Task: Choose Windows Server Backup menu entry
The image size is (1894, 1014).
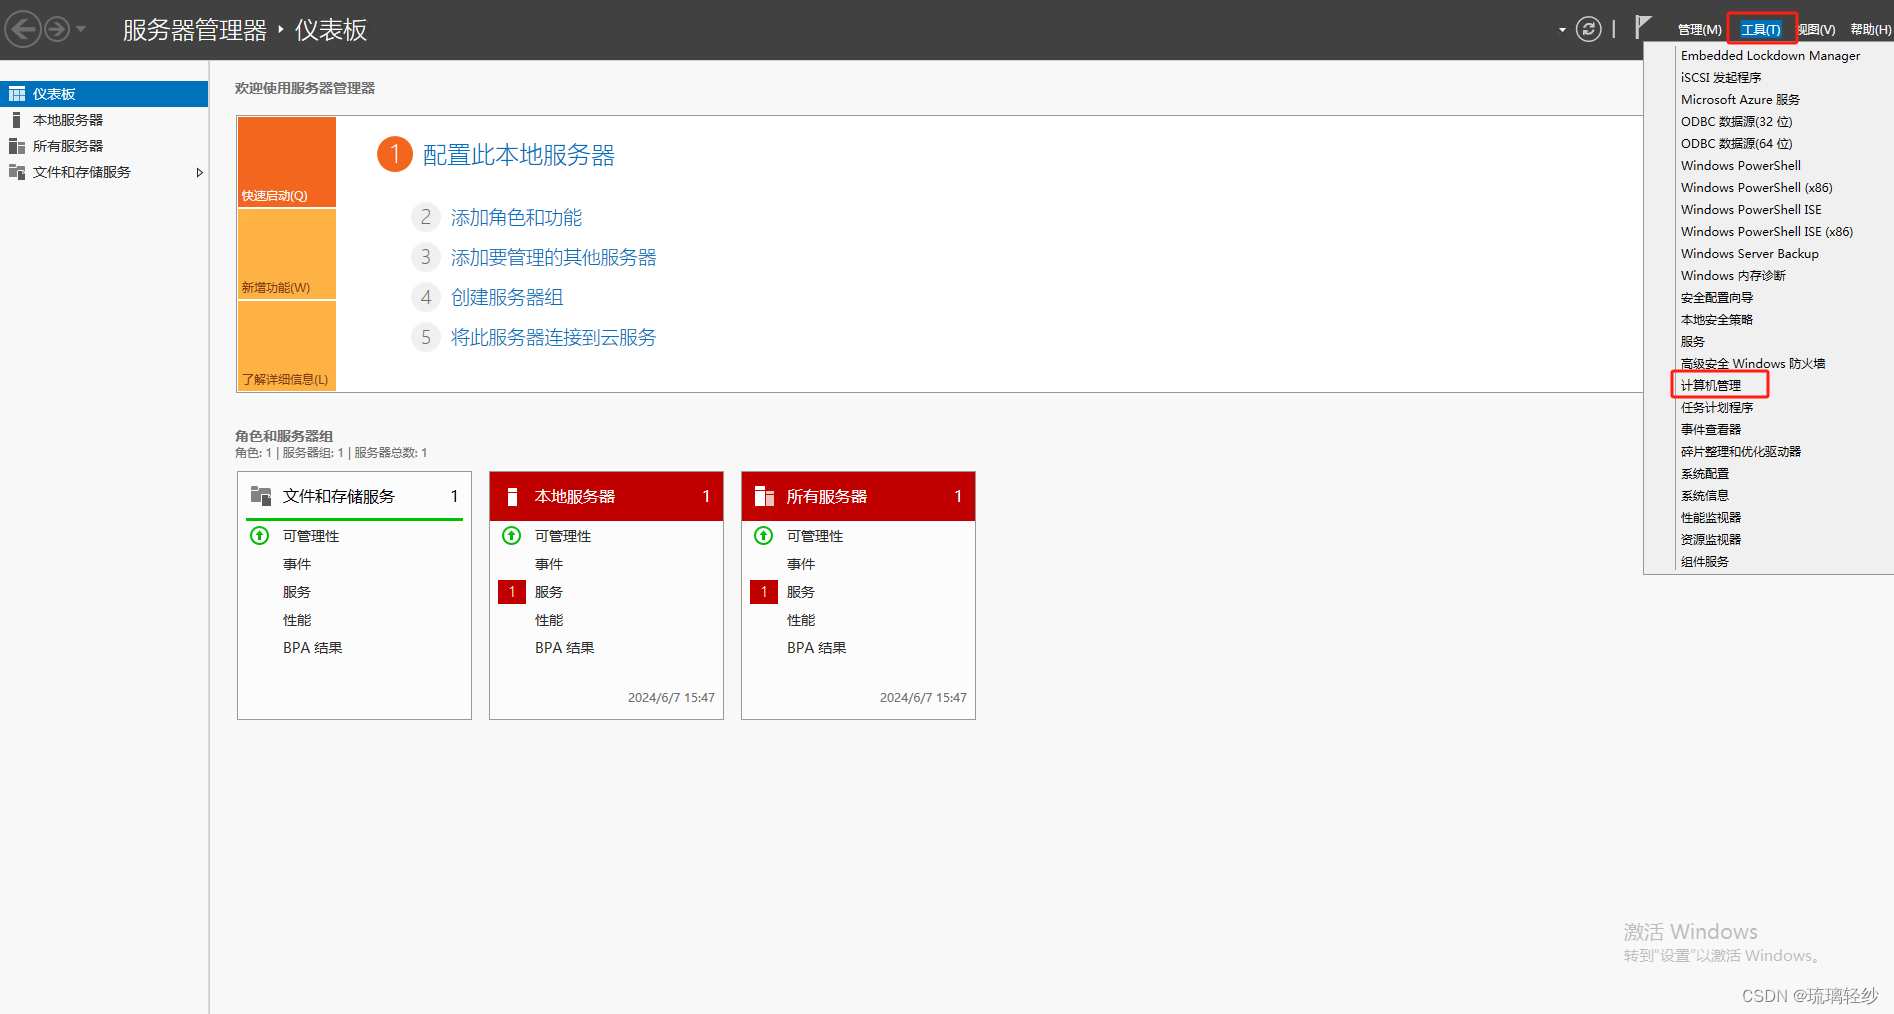Action: pos(1749,254)
